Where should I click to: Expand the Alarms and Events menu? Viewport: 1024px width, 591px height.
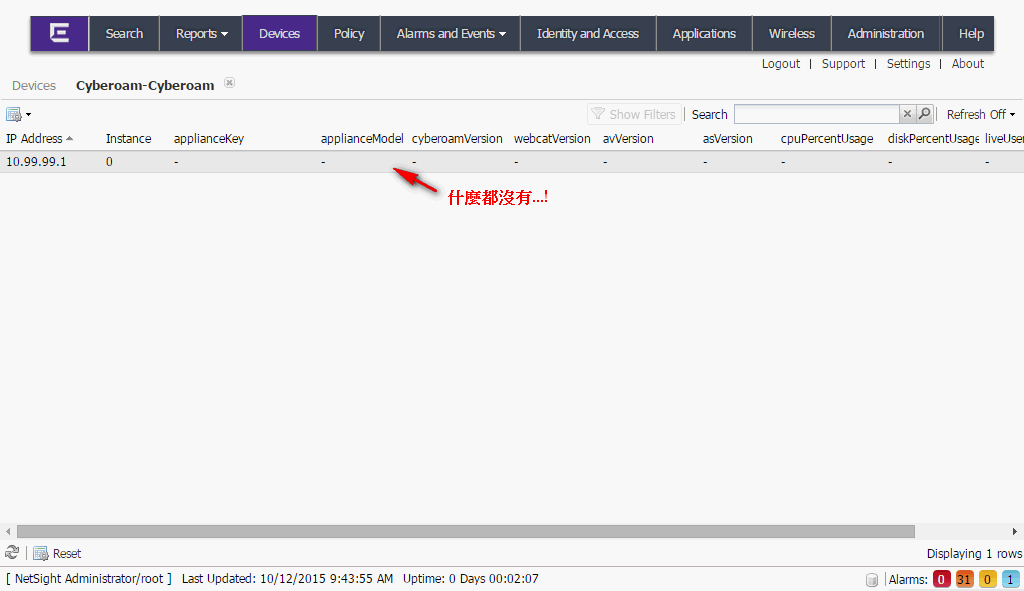[451, 33]
